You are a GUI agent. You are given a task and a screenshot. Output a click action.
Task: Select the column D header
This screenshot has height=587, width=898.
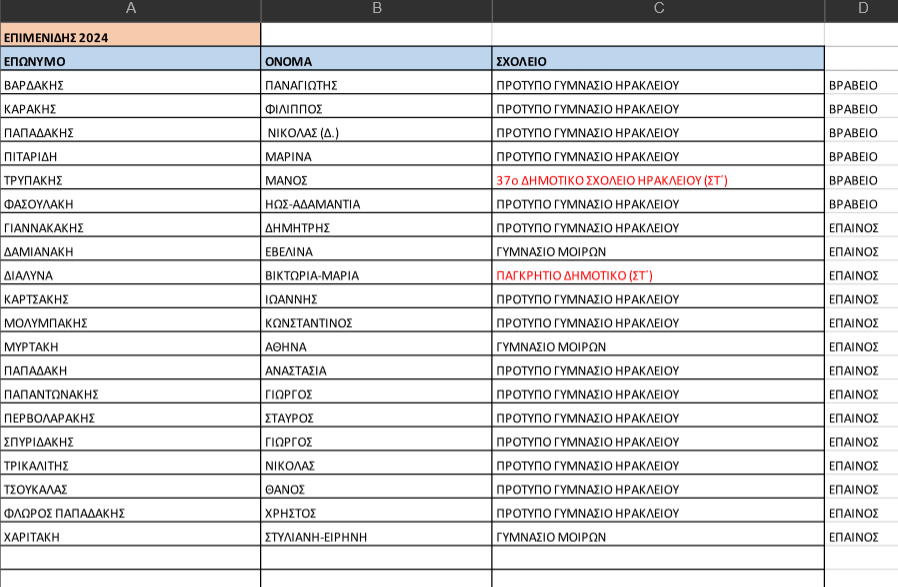click(862, 10)
